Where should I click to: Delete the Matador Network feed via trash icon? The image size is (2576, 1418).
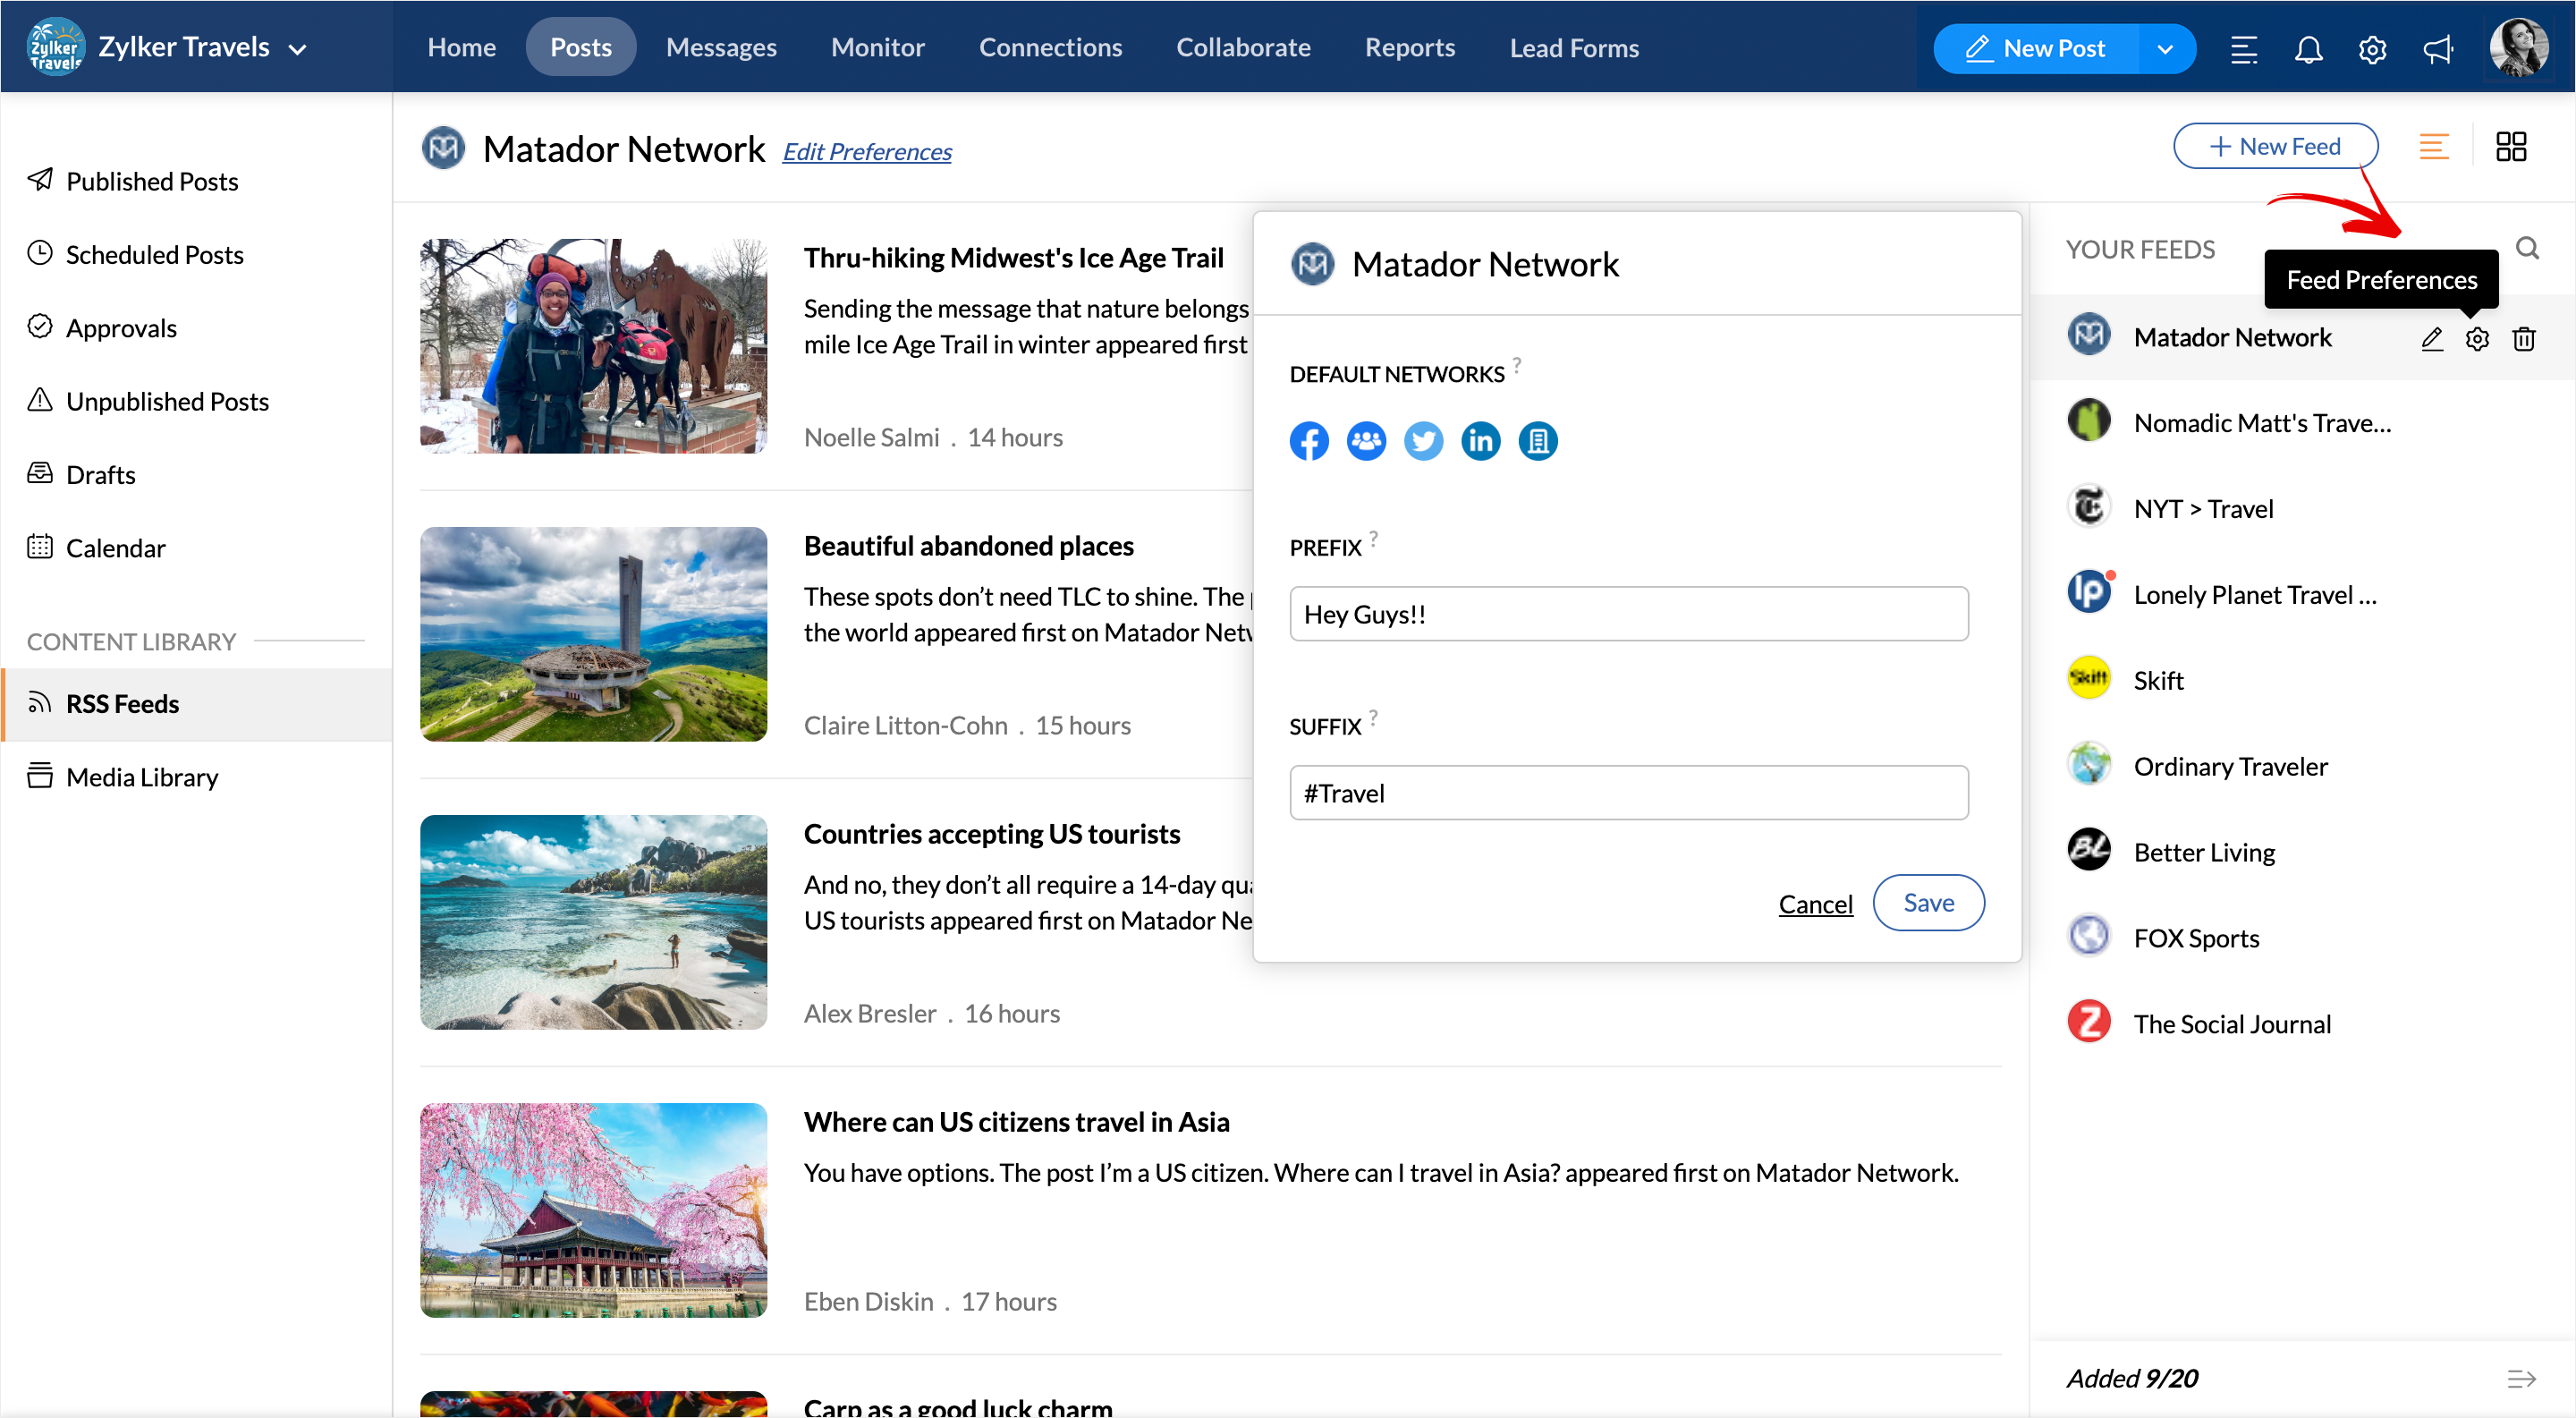(x=2523, y=339)
